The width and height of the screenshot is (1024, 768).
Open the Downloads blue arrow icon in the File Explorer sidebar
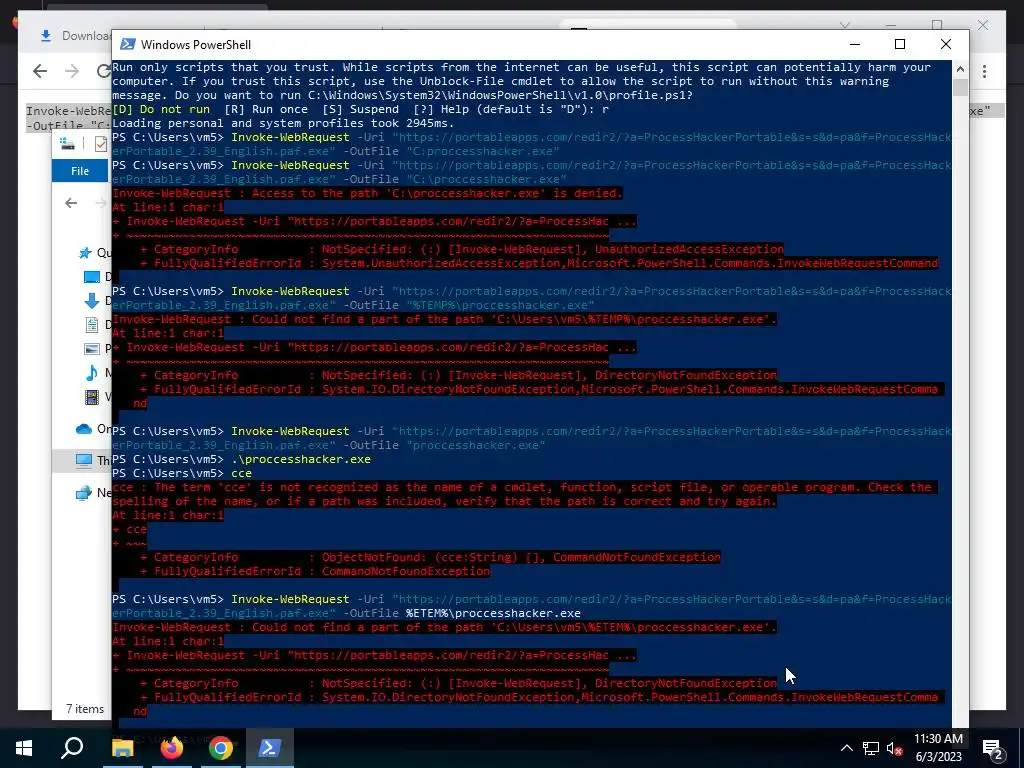(x=92, y=300)
